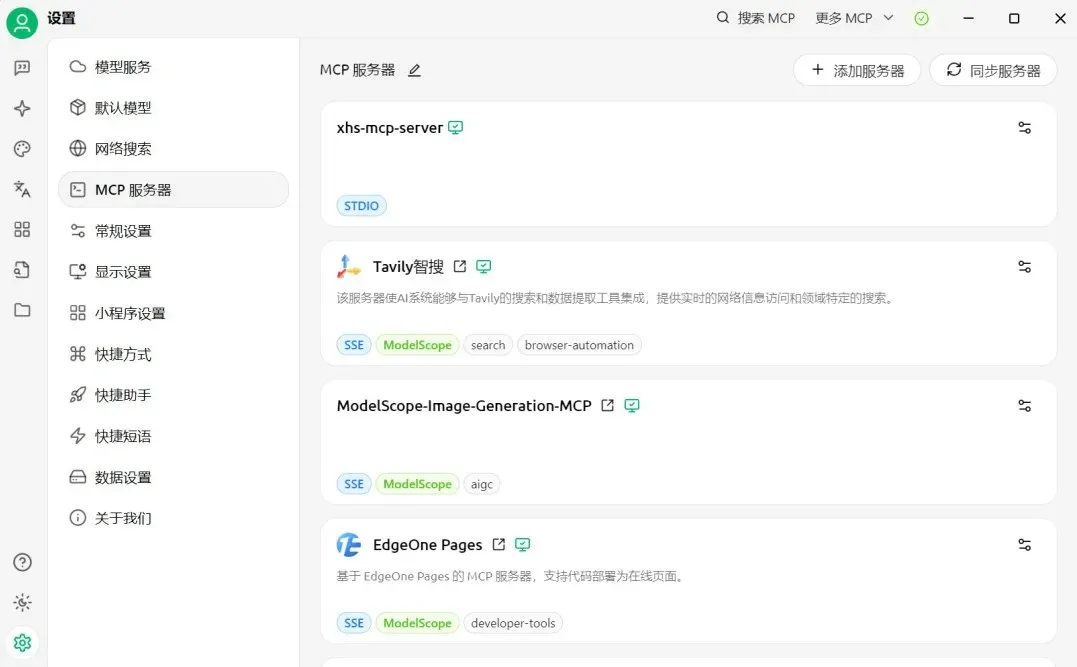Viewport: 1077px width, 667px height.
Task: Open 模型服务 settings section
Action: [173, 67]
